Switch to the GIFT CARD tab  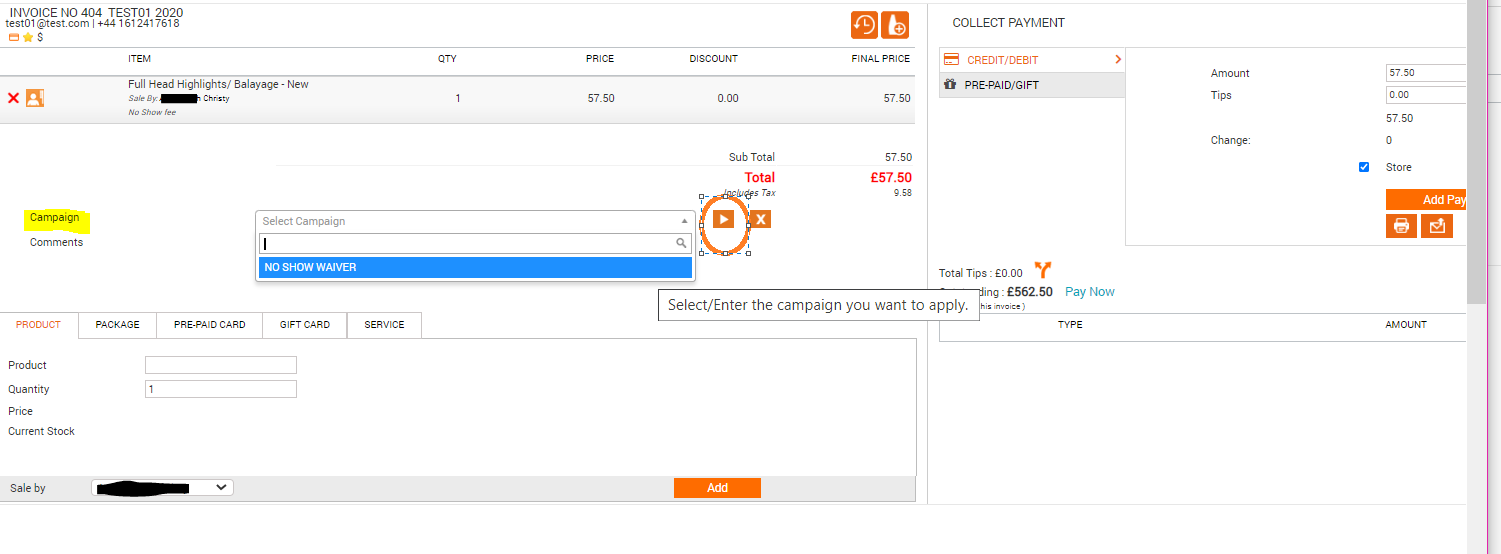[x=305, y=325]
